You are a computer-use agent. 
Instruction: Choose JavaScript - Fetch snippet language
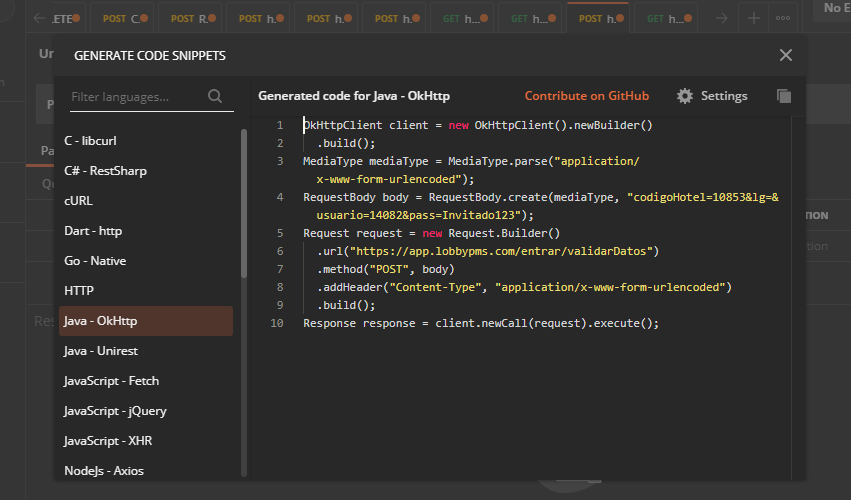(x=111, y=381)
